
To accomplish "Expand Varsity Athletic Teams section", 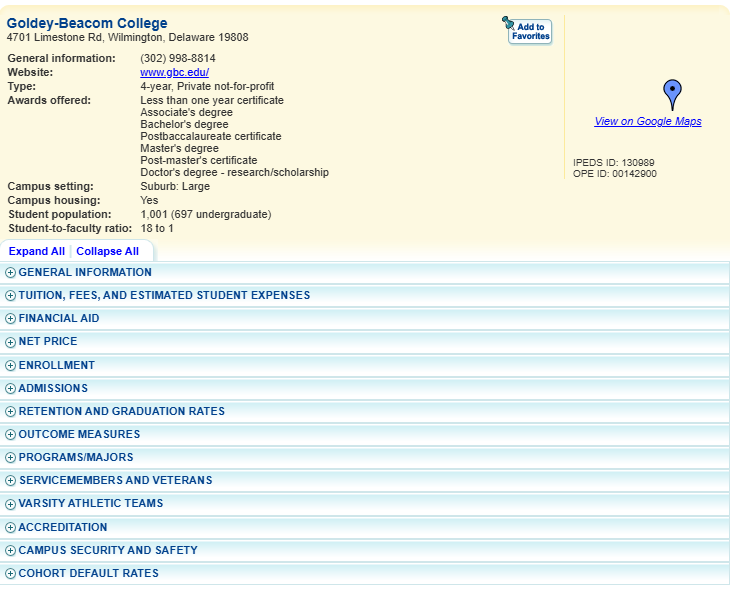I will (x=364, y=504).
